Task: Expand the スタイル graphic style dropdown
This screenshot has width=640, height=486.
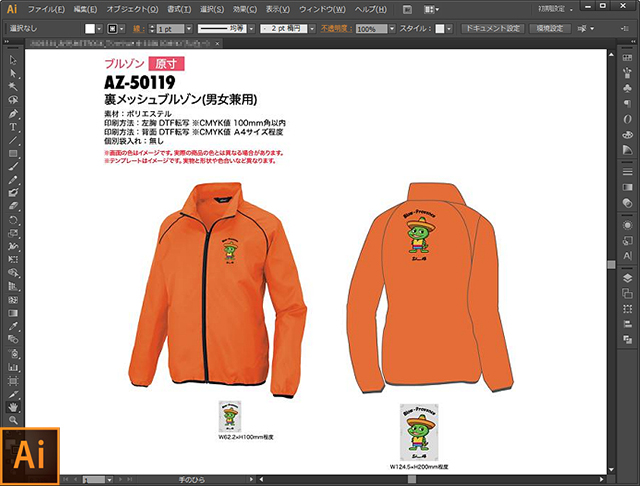Action: coord(449,30)
